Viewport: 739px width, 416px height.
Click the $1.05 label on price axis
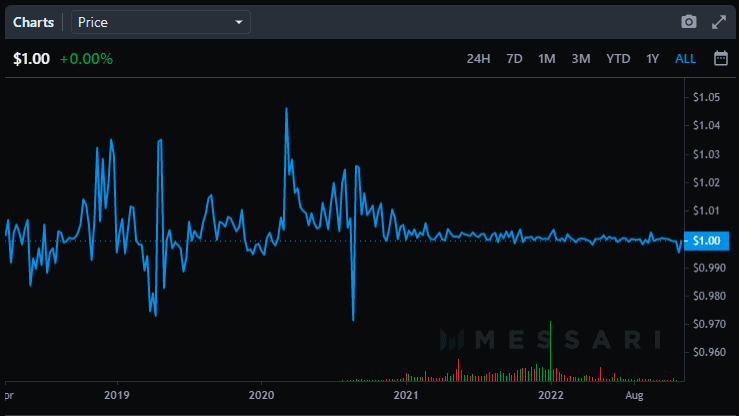(x=706, y=97)
